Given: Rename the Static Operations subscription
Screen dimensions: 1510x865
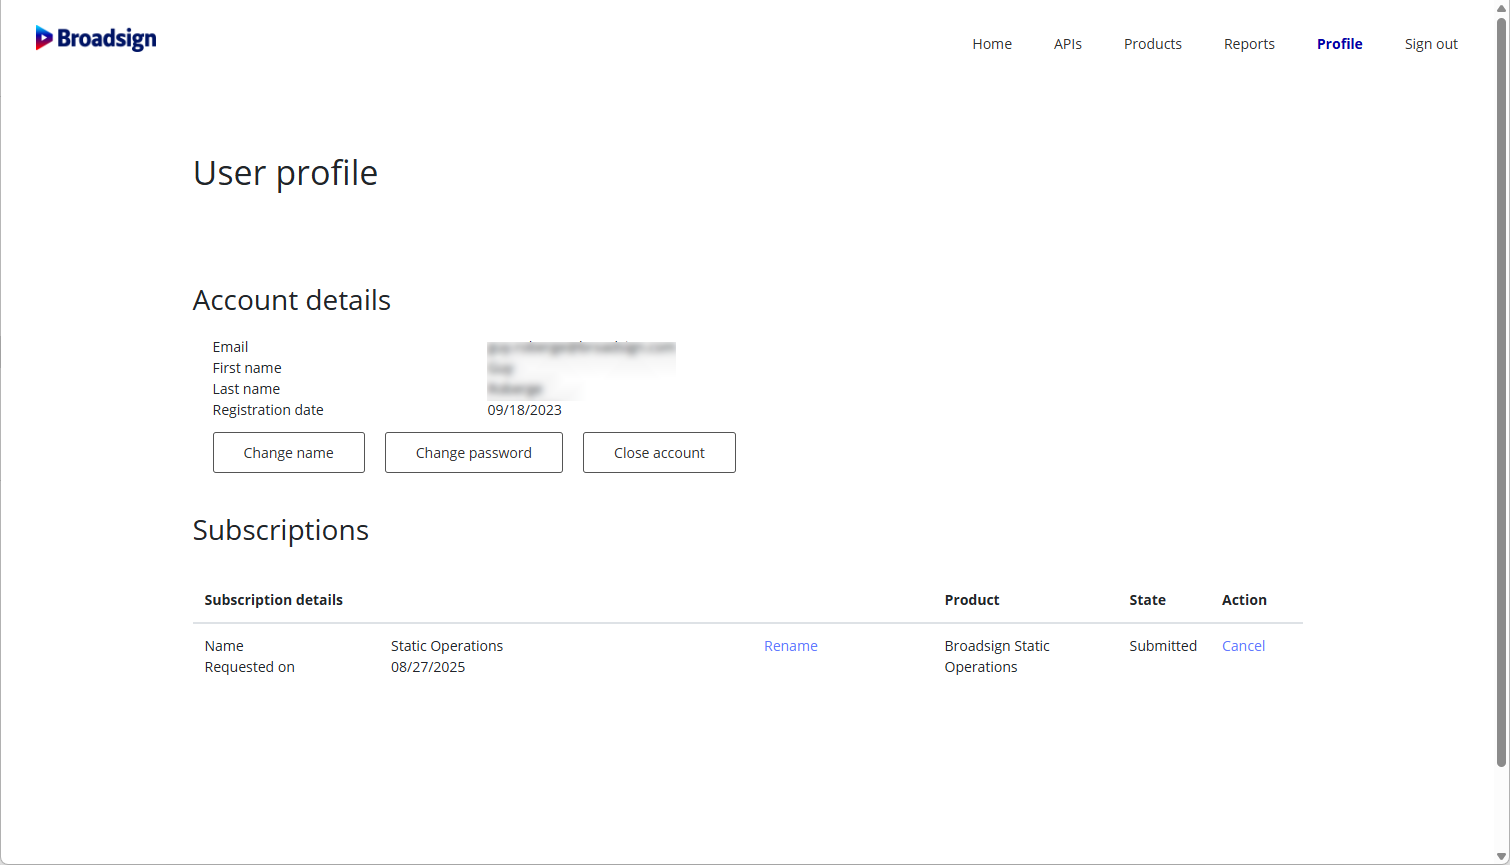Looking at the screenshot, I should pos(791,646).
